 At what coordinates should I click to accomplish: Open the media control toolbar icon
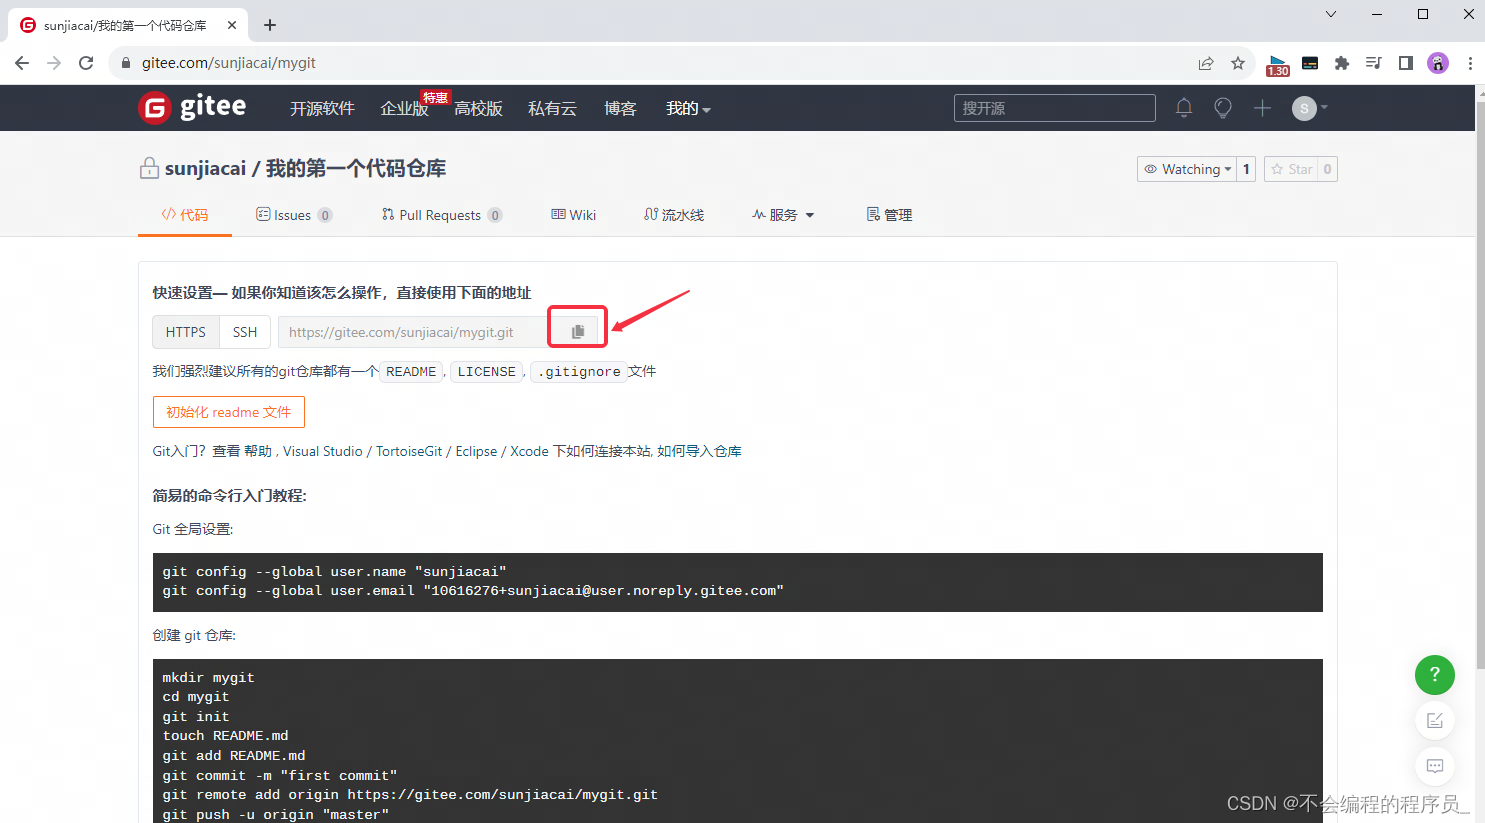[x=1374, y=63]
